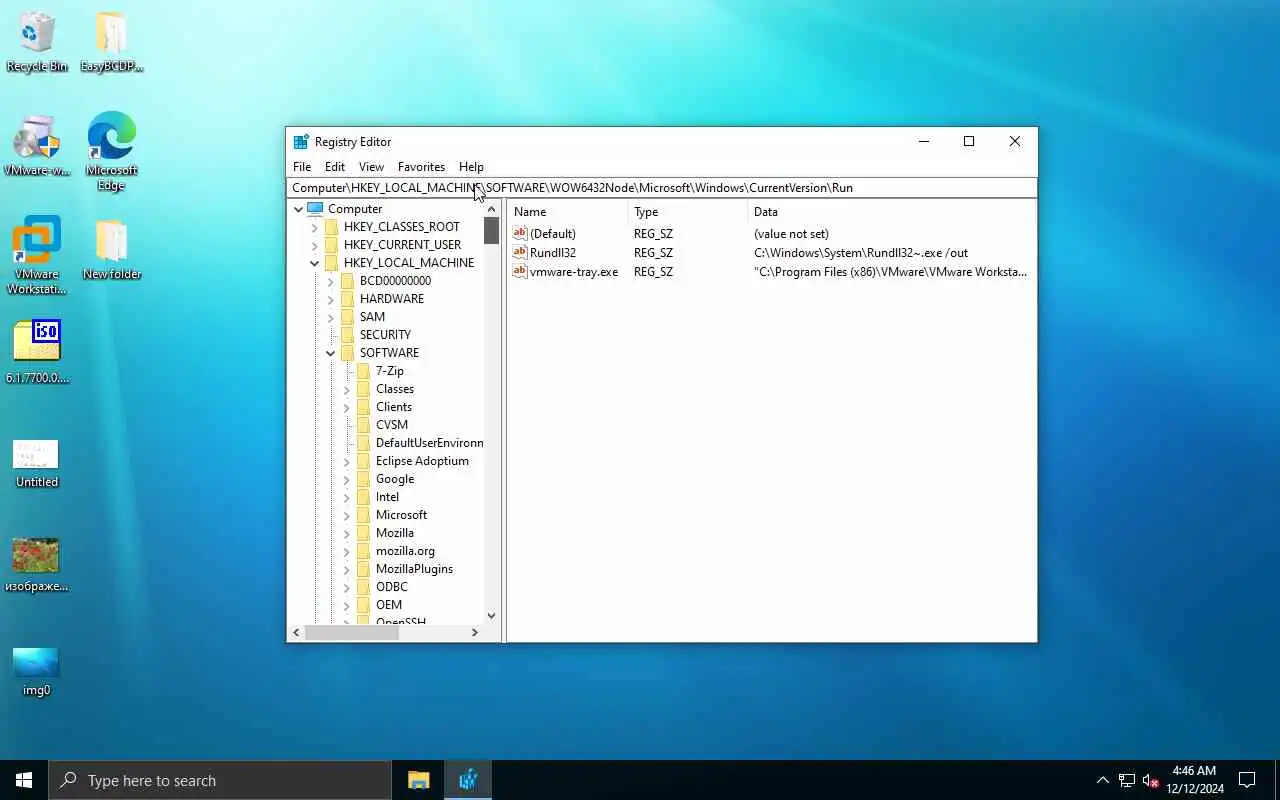Select the Mozilla key
The width and height of the screenshot is (1280, 800).
(x=394, y=533)
